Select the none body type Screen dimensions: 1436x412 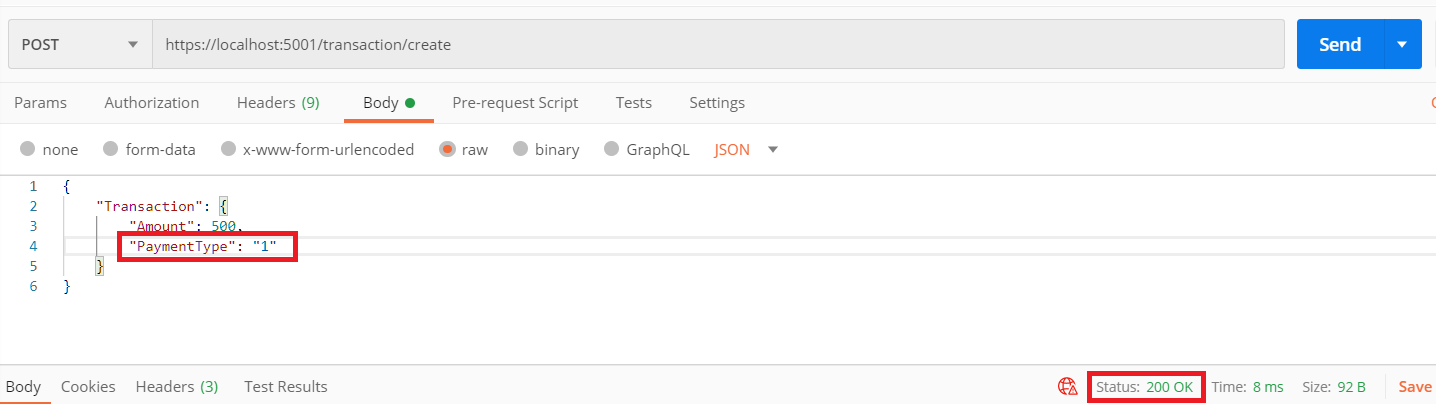(x=49, y=150)
